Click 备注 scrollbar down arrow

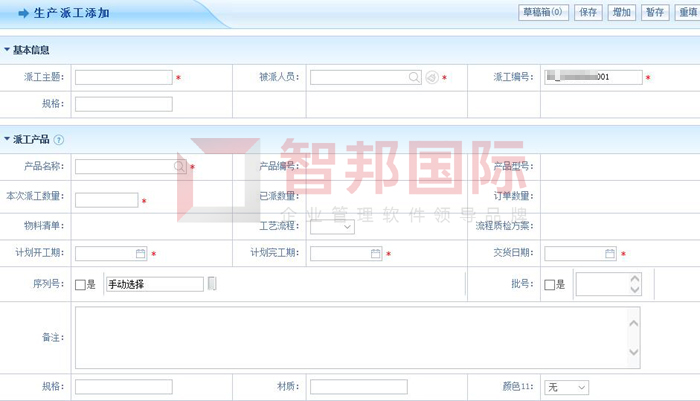633,352
